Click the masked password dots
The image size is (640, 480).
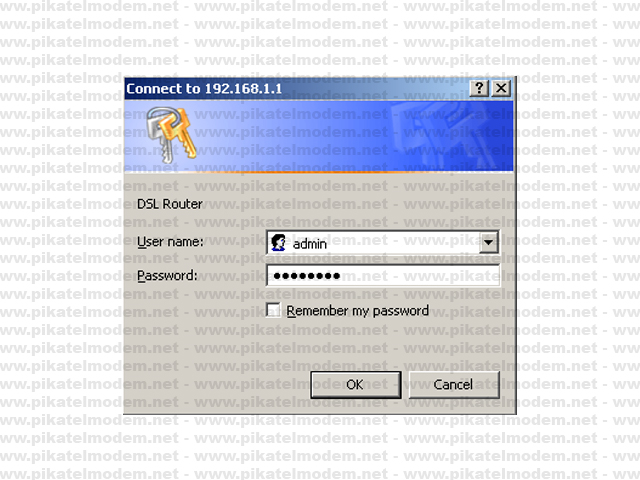pyautogui.click(x=307, y=276)
